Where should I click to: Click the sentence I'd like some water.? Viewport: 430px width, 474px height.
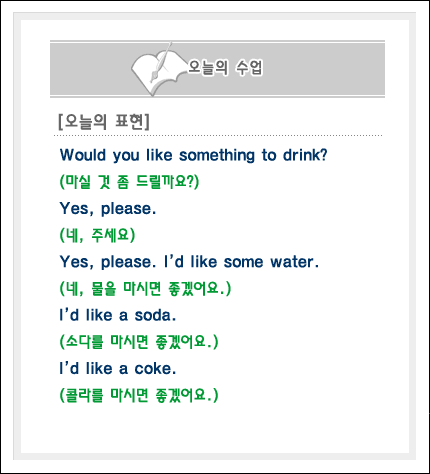click(x=241, y=262)
